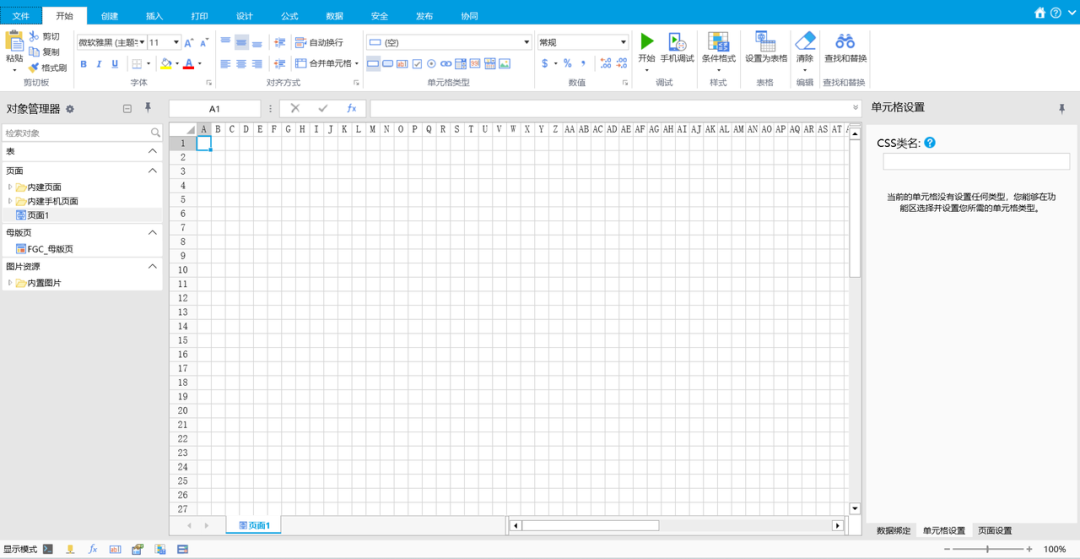Toggle italic formatting
The height and width of the screenshot is (559, 1080).
(98, 64)
